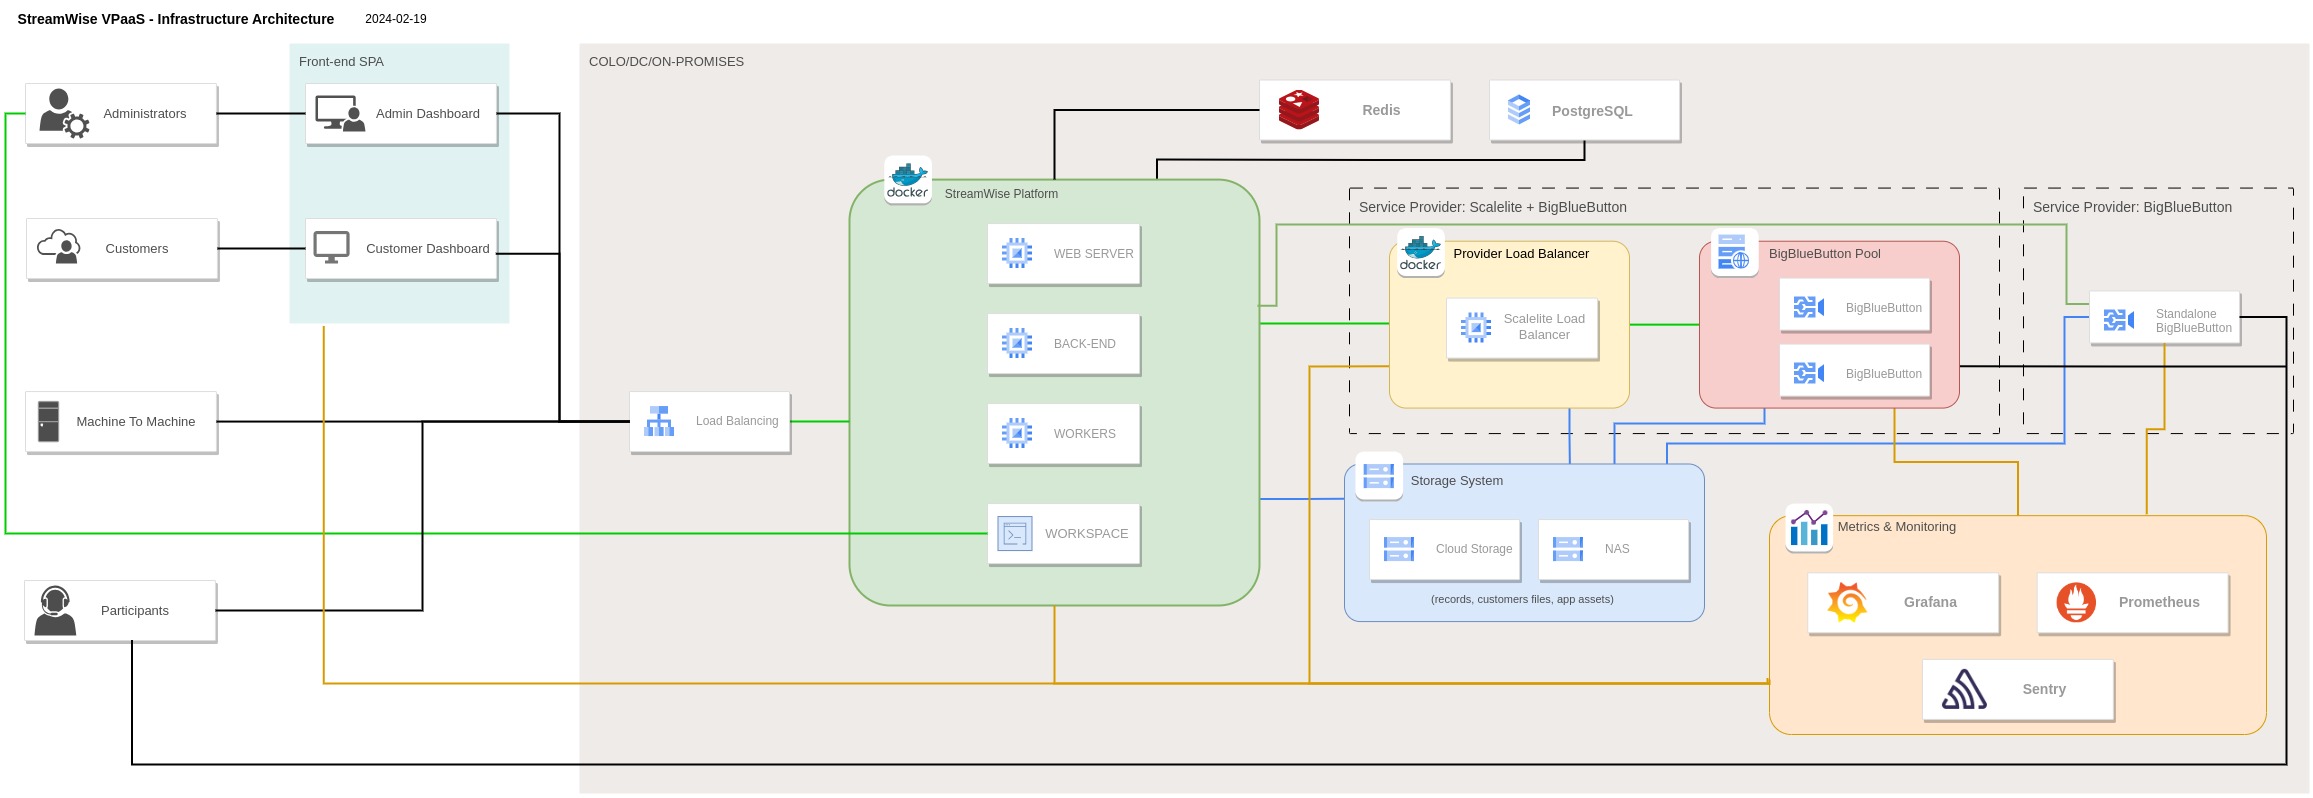Select the WEB SERVER component box
2313x798 pixels.
point(1064,254)
